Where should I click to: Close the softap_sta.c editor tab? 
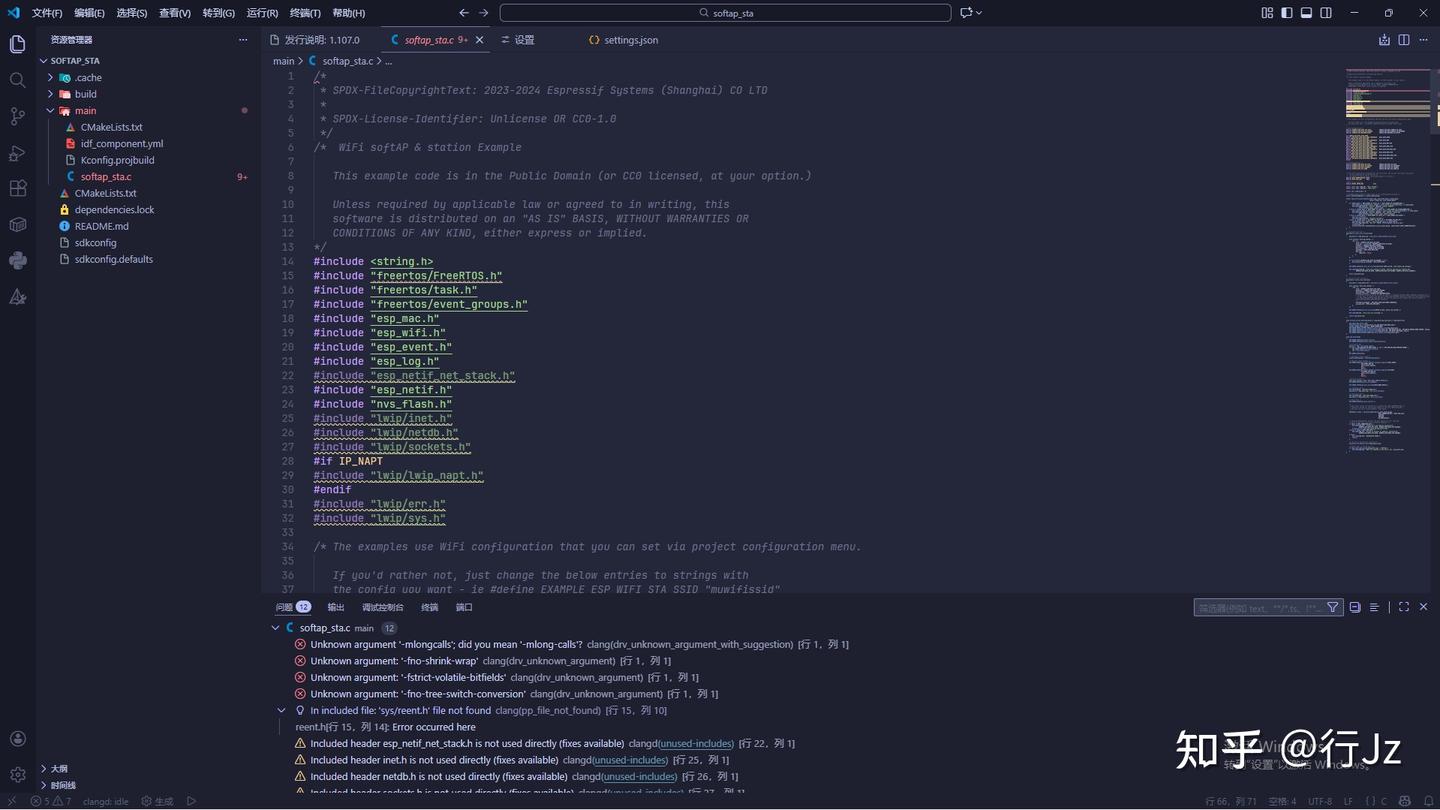(479, 40)
